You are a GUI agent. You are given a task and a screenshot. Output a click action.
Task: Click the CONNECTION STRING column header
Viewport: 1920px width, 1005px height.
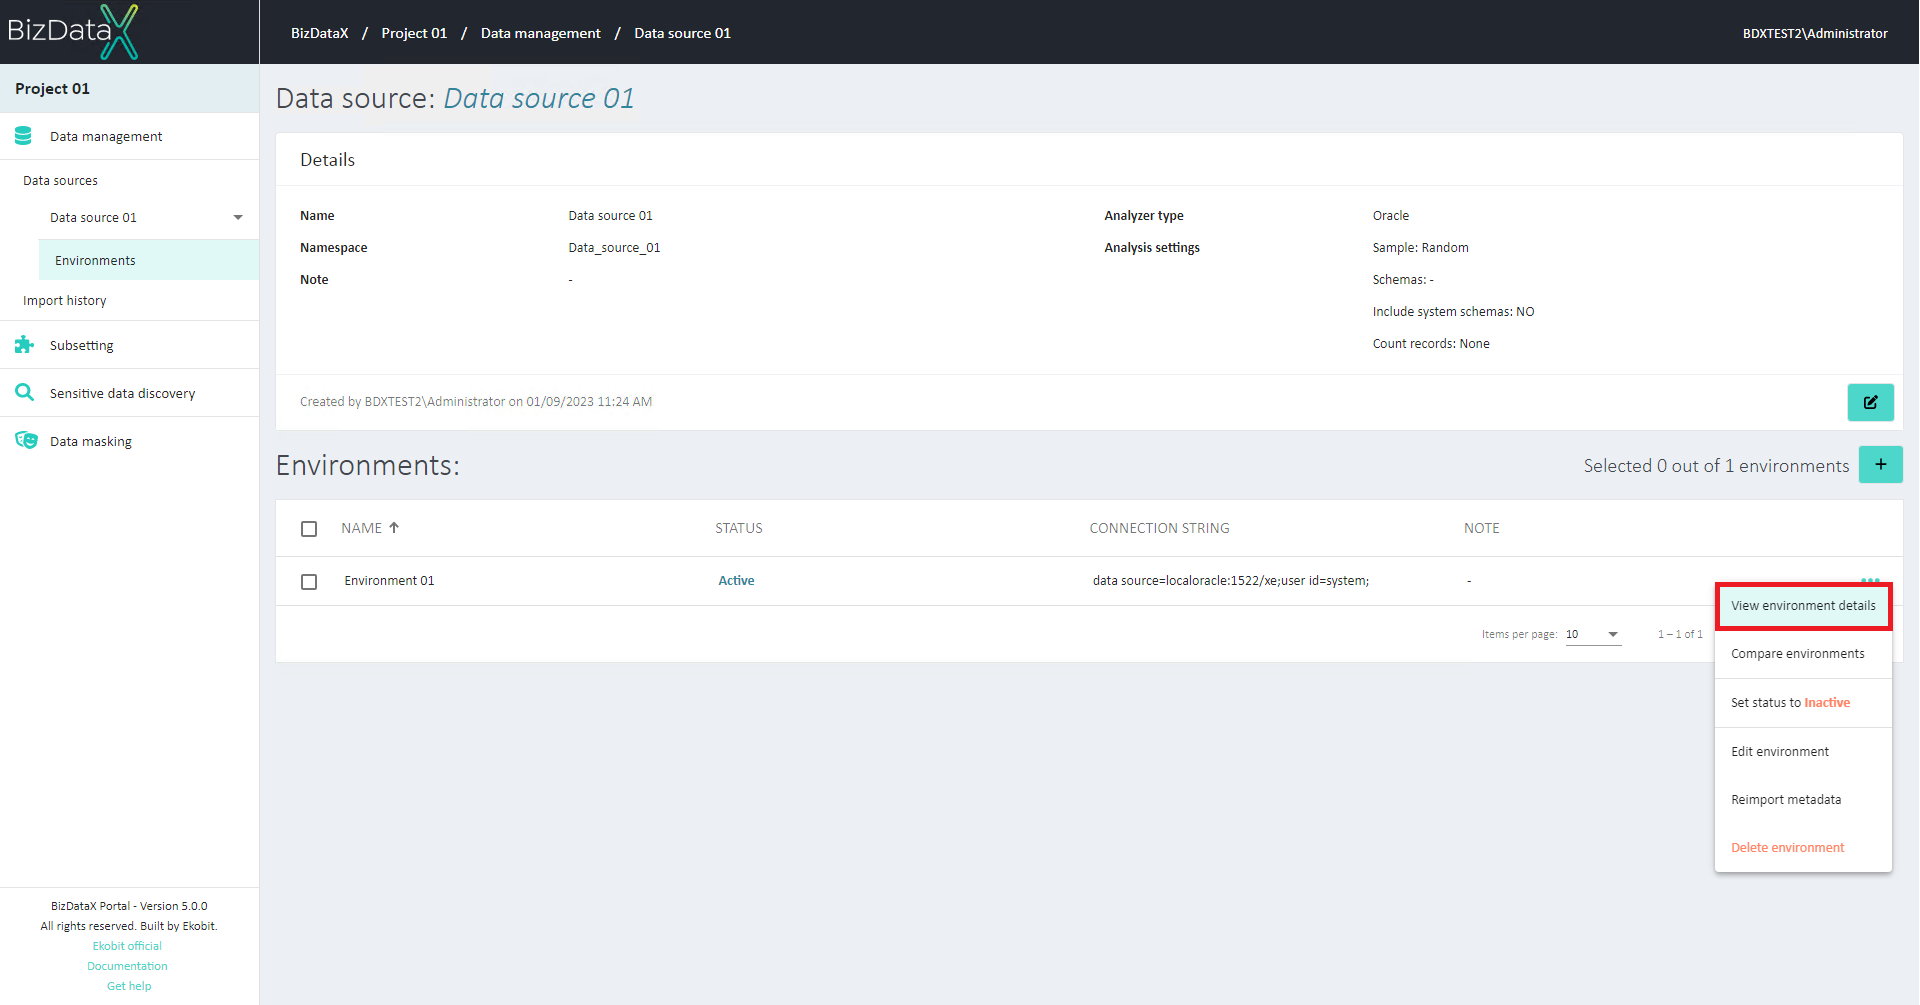pos(1159,528)
